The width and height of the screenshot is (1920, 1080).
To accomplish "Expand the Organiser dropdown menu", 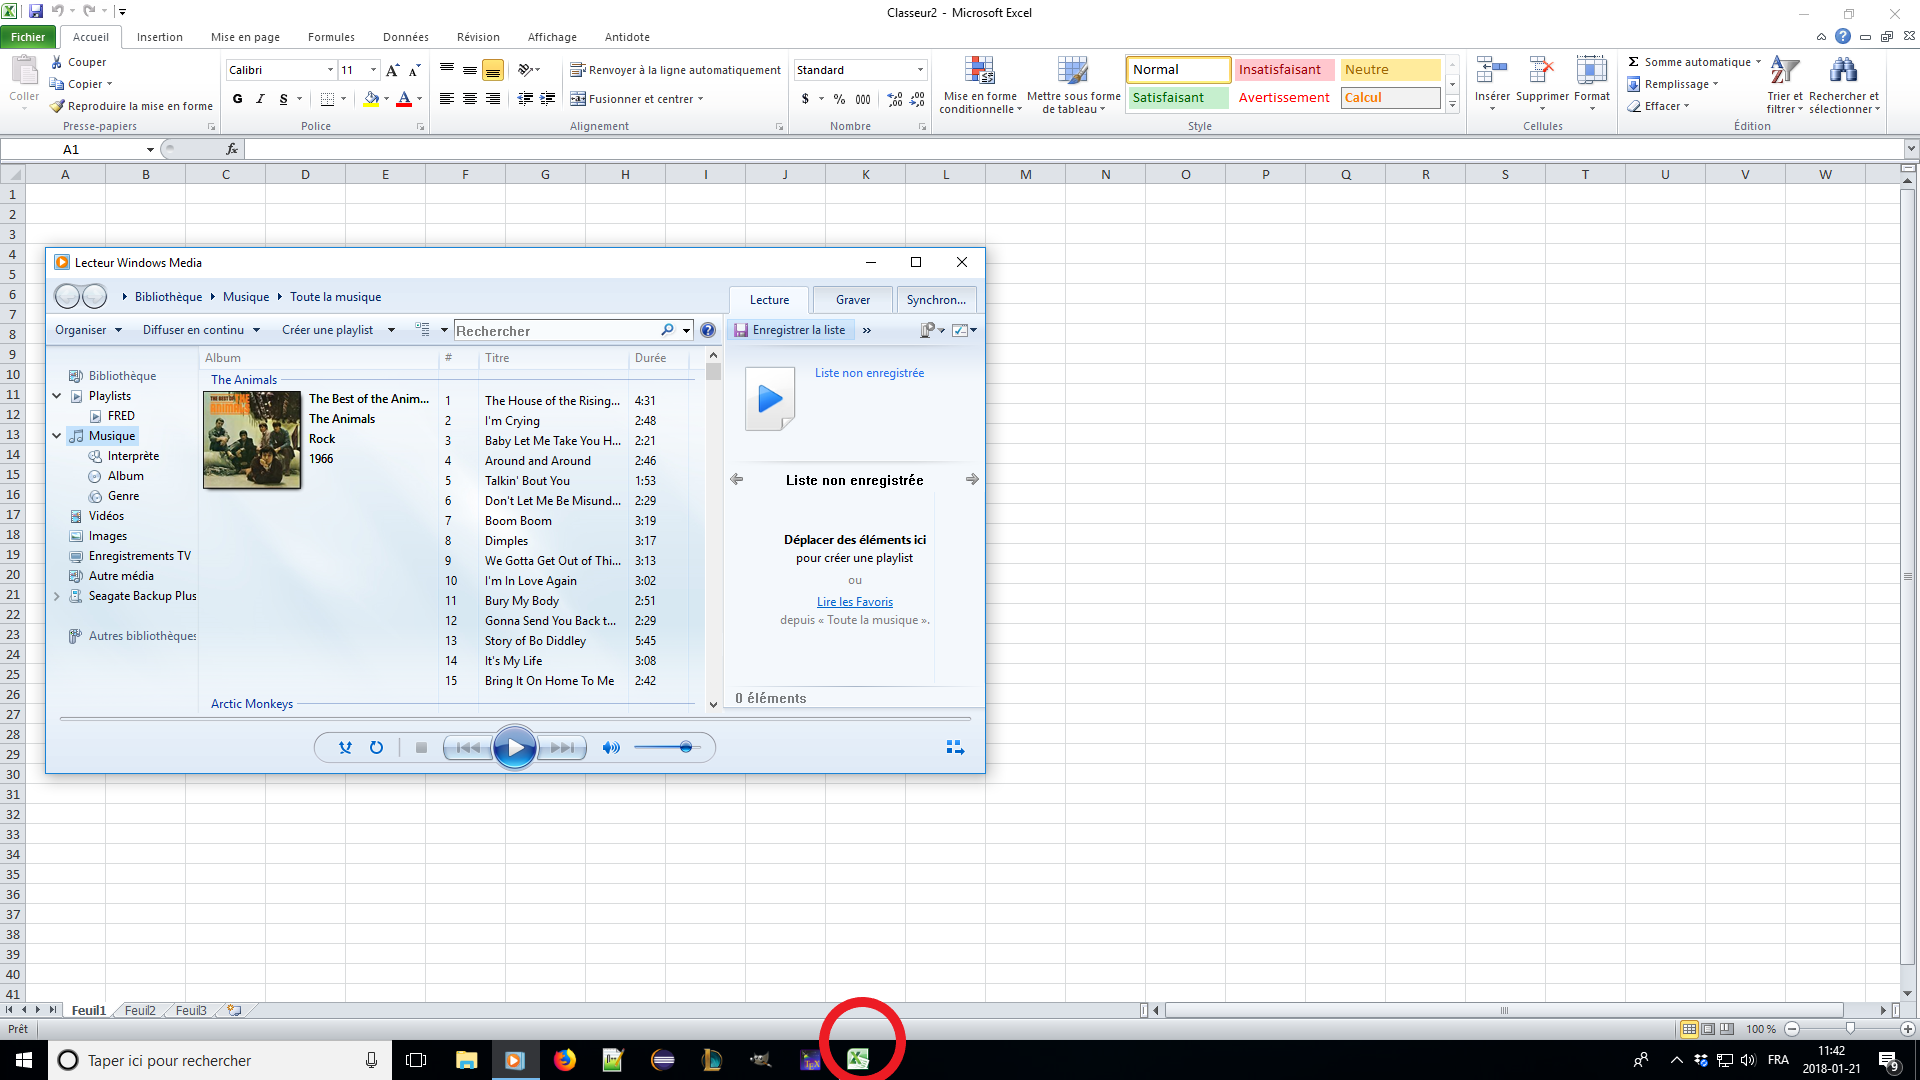I will (88, 330).
